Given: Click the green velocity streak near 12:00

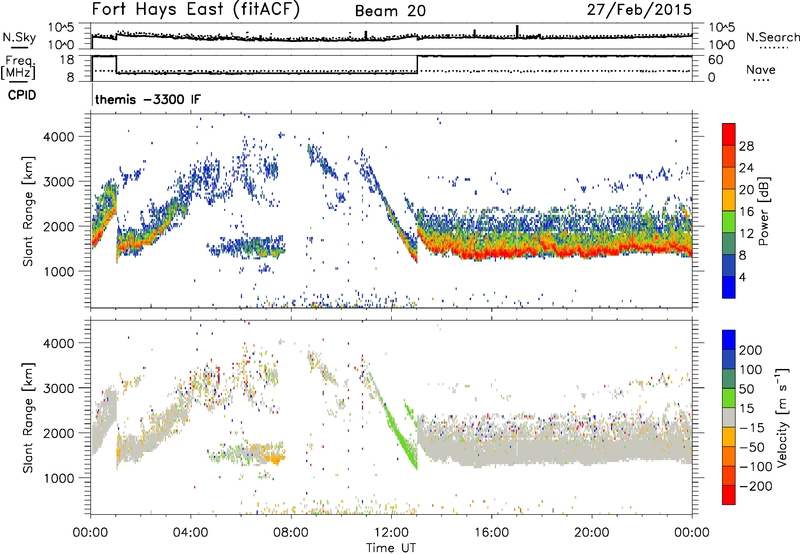Looking at the screenshot, I should [400, 433].
